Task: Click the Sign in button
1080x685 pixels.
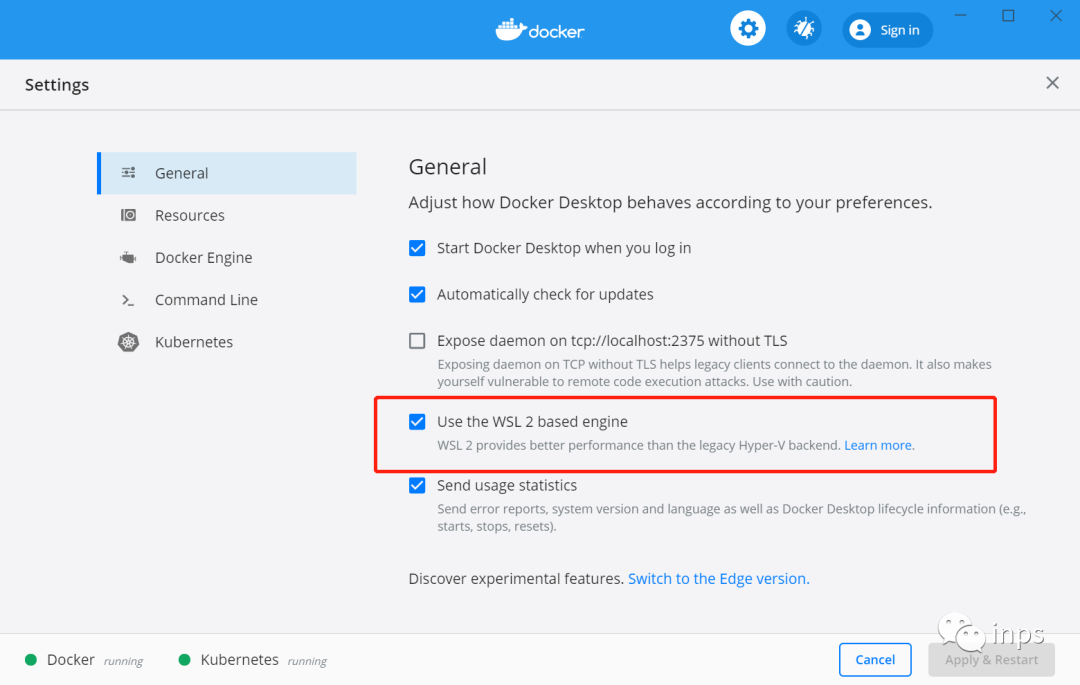Action: pyautogui.click(x=887, y=30)
